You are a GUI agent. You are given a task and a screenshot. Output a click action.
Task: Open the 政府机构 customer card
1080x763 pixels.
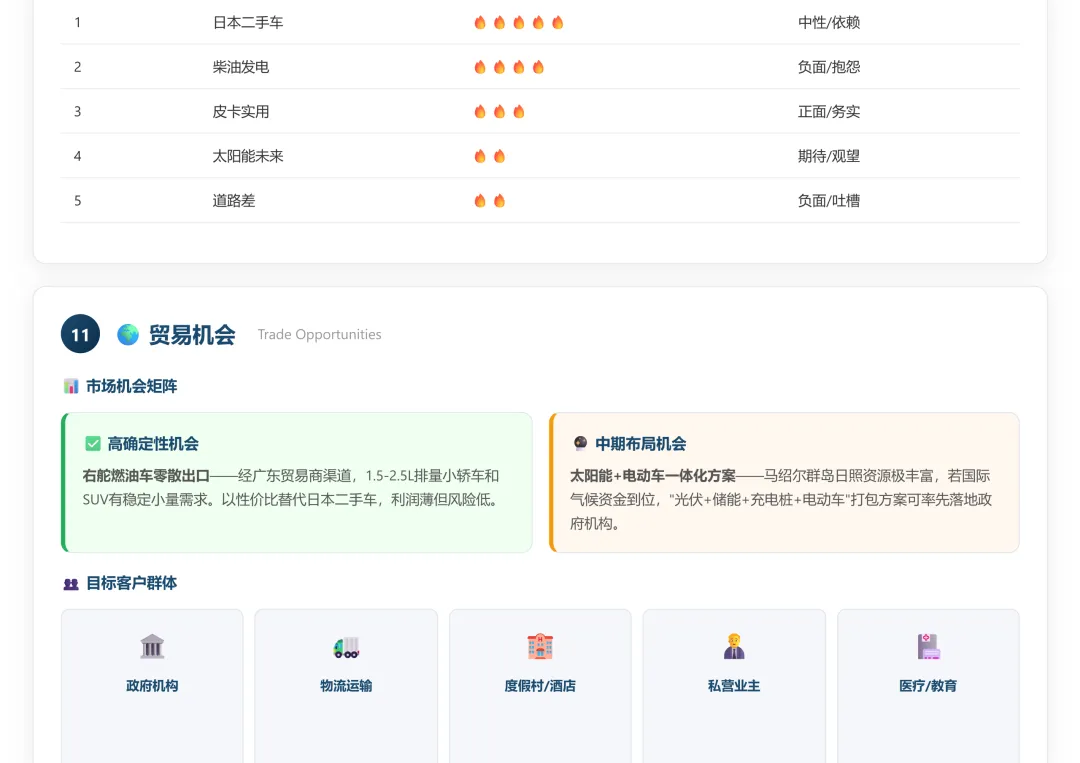tap(152, 686)
